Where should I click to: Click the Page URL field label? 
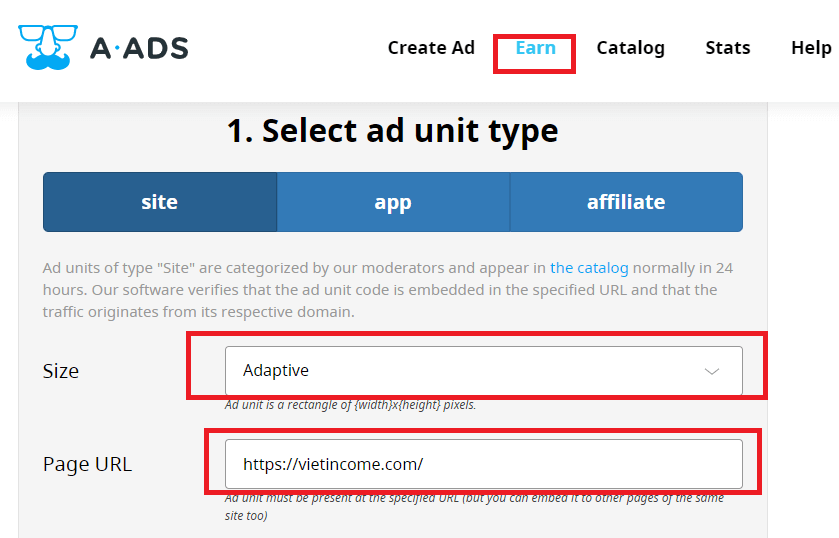[x=87, y=464]
